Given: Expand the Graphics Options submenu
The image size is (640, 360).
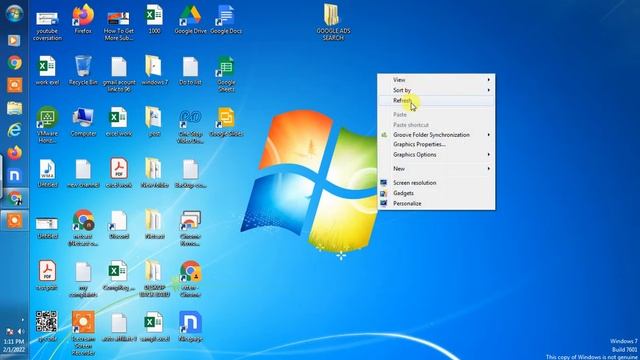Looking at the screenshot, I should pos(436,155).
